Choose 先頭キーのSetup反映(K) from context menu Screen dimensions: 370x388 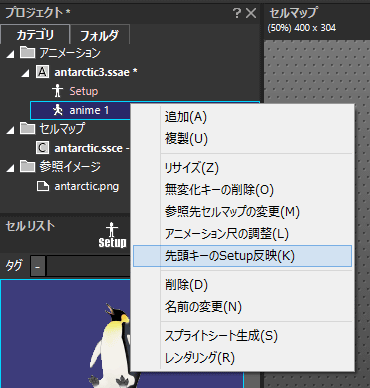[x=242, y=256]
